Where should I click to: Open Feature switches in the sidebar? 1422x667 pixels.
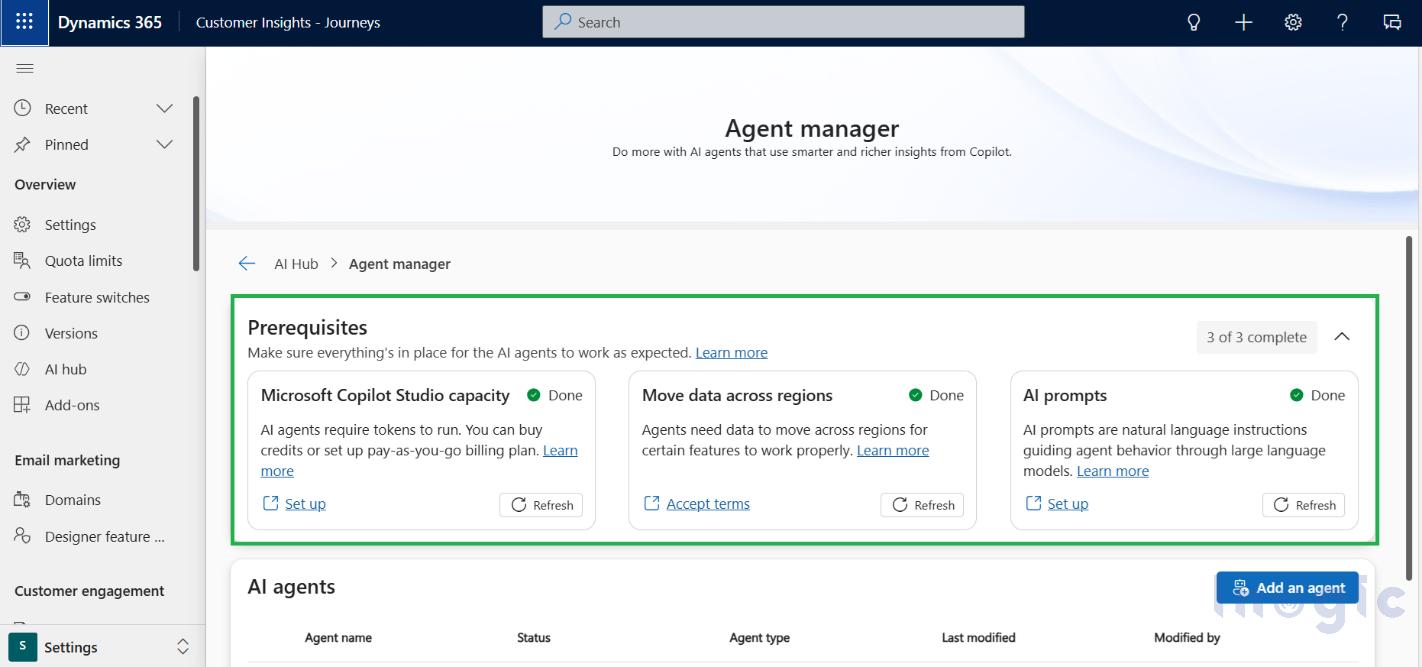tap(97, 297)
